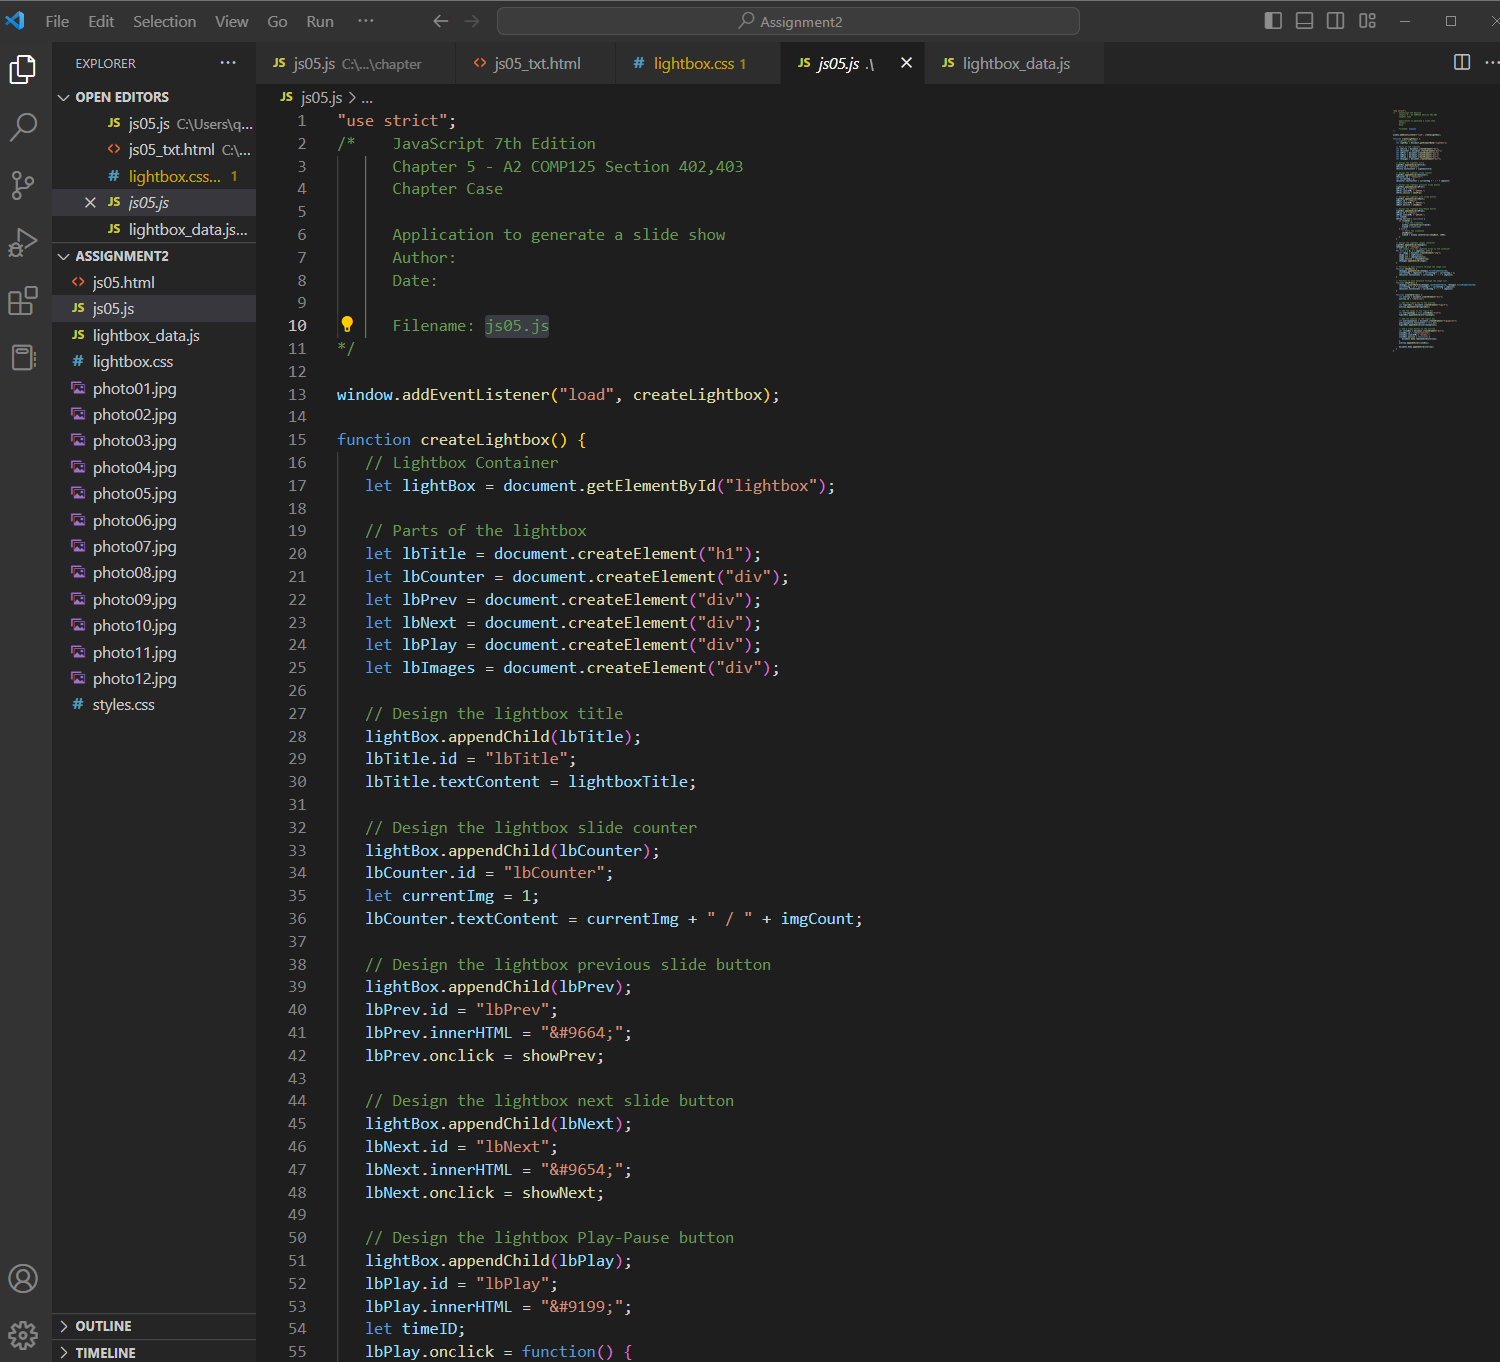The height and width of the screenshot is (1362, 1500).
Task: Click the highlighted js05.js text on line 10
Action: [517, 326]
